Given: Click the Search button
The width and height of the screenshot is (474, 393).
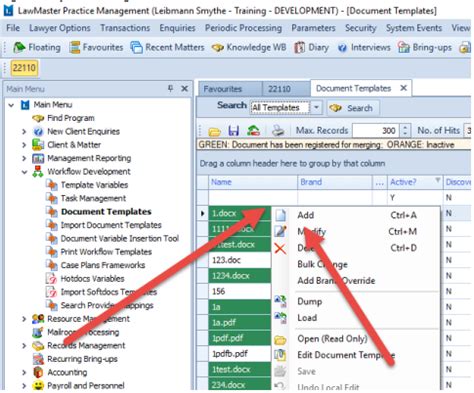Looking at the screenshot, I should [x=353, y=108].
